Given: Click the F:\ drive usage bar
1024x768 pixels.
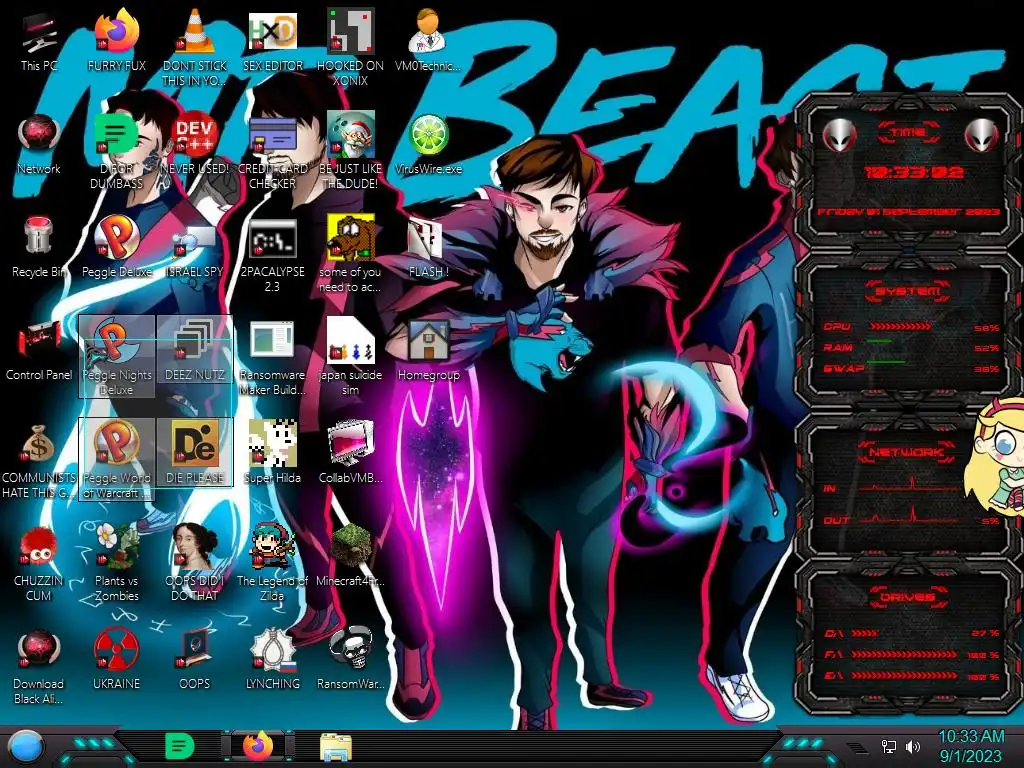Looking at the screenshot, I should pos(904,654).
